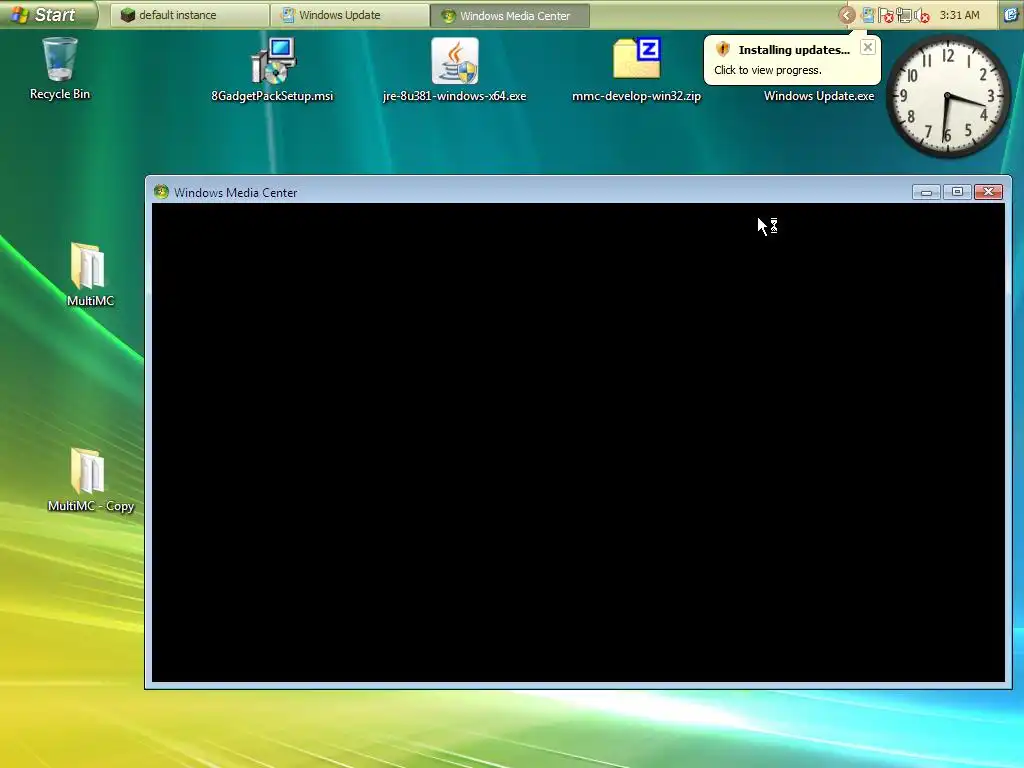The image size is (1024, 768).
Task: Click the "Installing updates..." balloon title
Action: (x=794, y=50)
